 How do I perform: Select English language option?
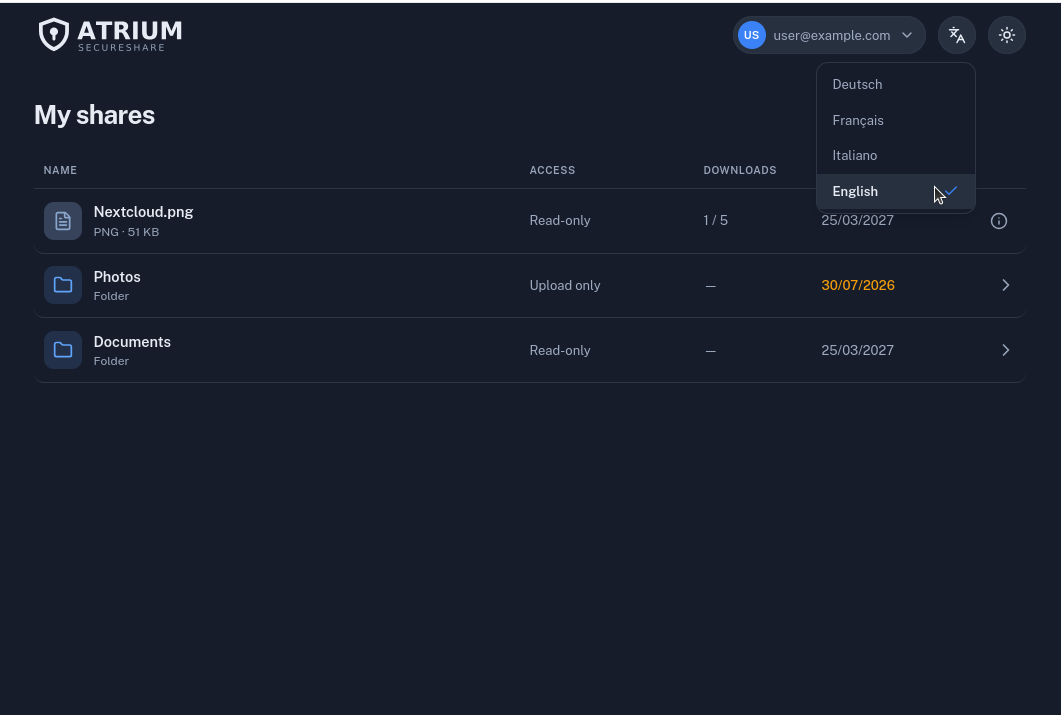pos(896,191)
